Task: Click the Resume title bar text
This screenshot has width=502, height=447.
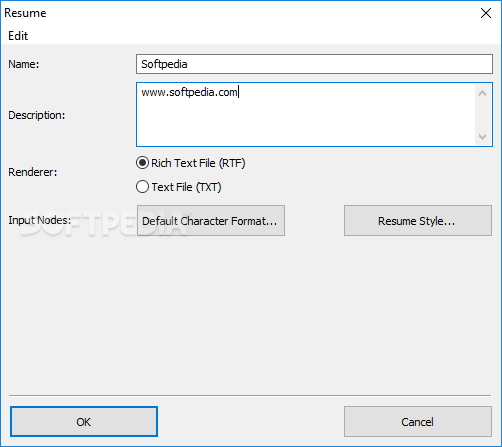Action: point(25,13)
